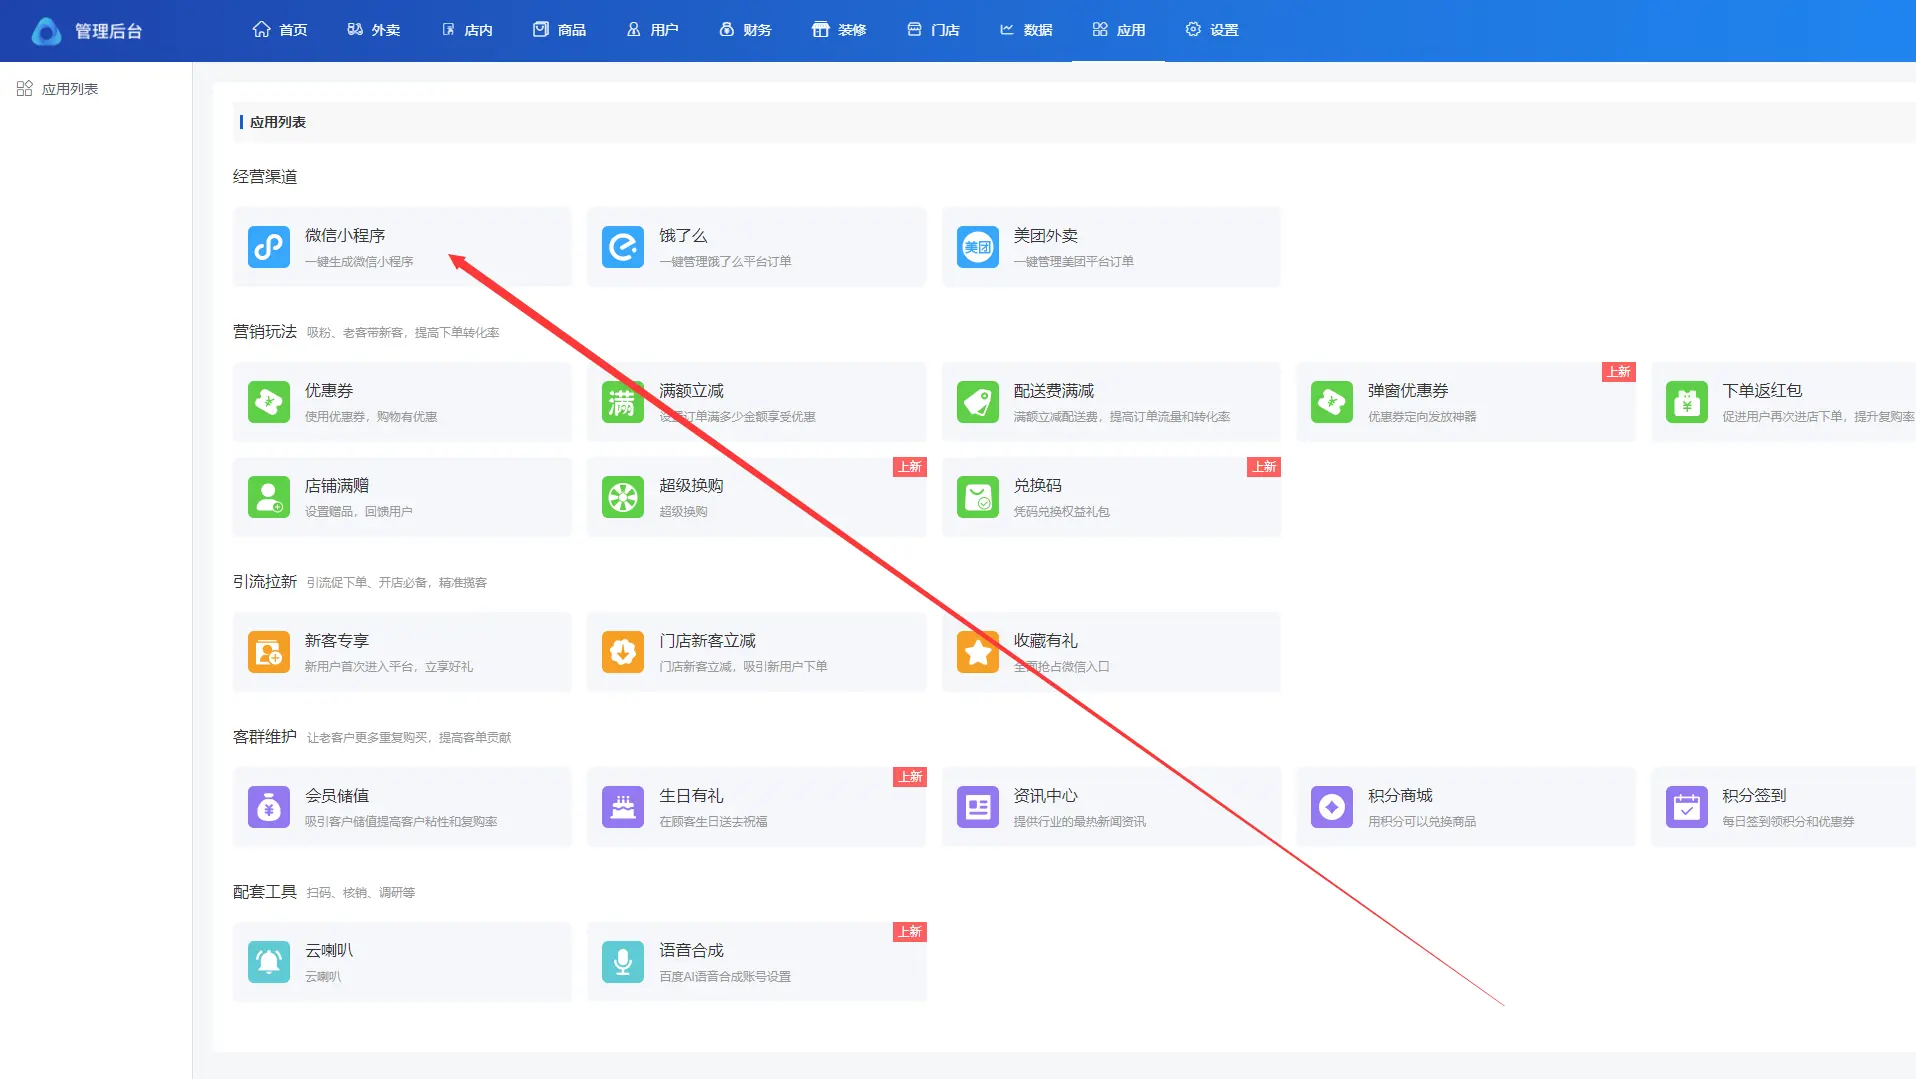Open the 设置 menu in header
Viewport: 1916px width, 1079px height.
[1212, 30]
